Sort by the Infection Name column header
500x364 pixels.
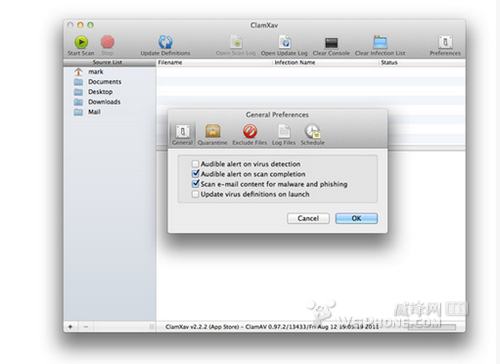[325, 62]
